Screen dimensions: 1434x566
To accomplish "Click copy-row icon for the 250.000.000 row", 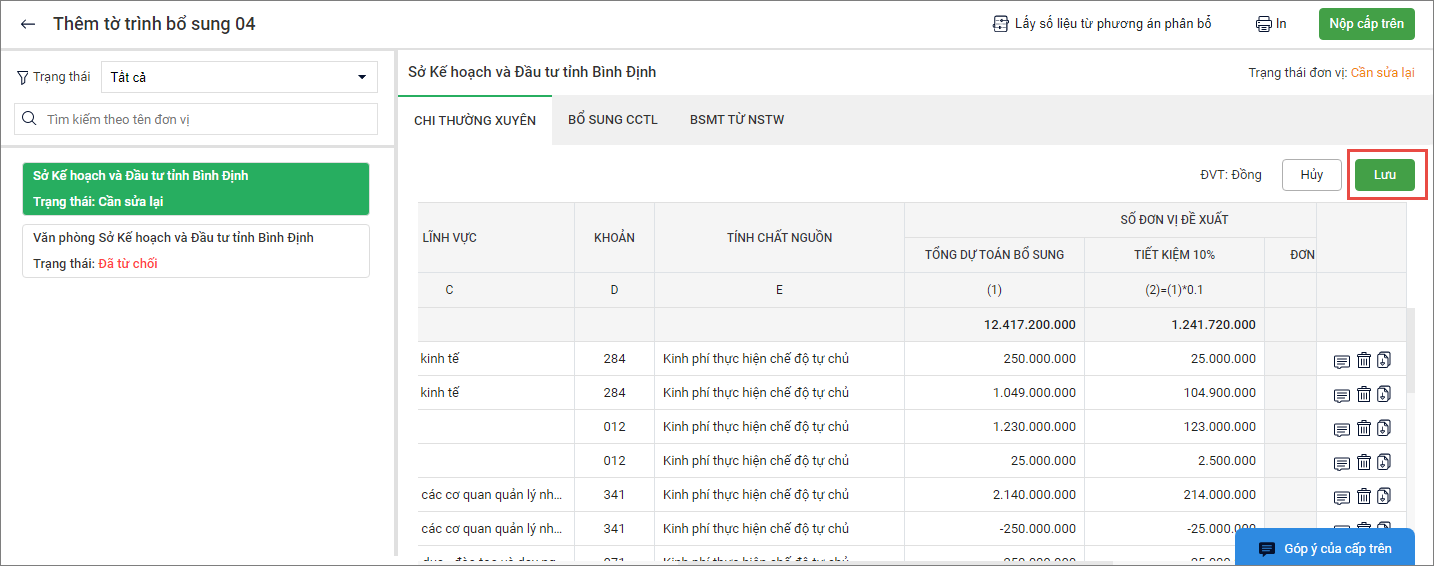I will pyautogui.click(x=1384, y=361).
